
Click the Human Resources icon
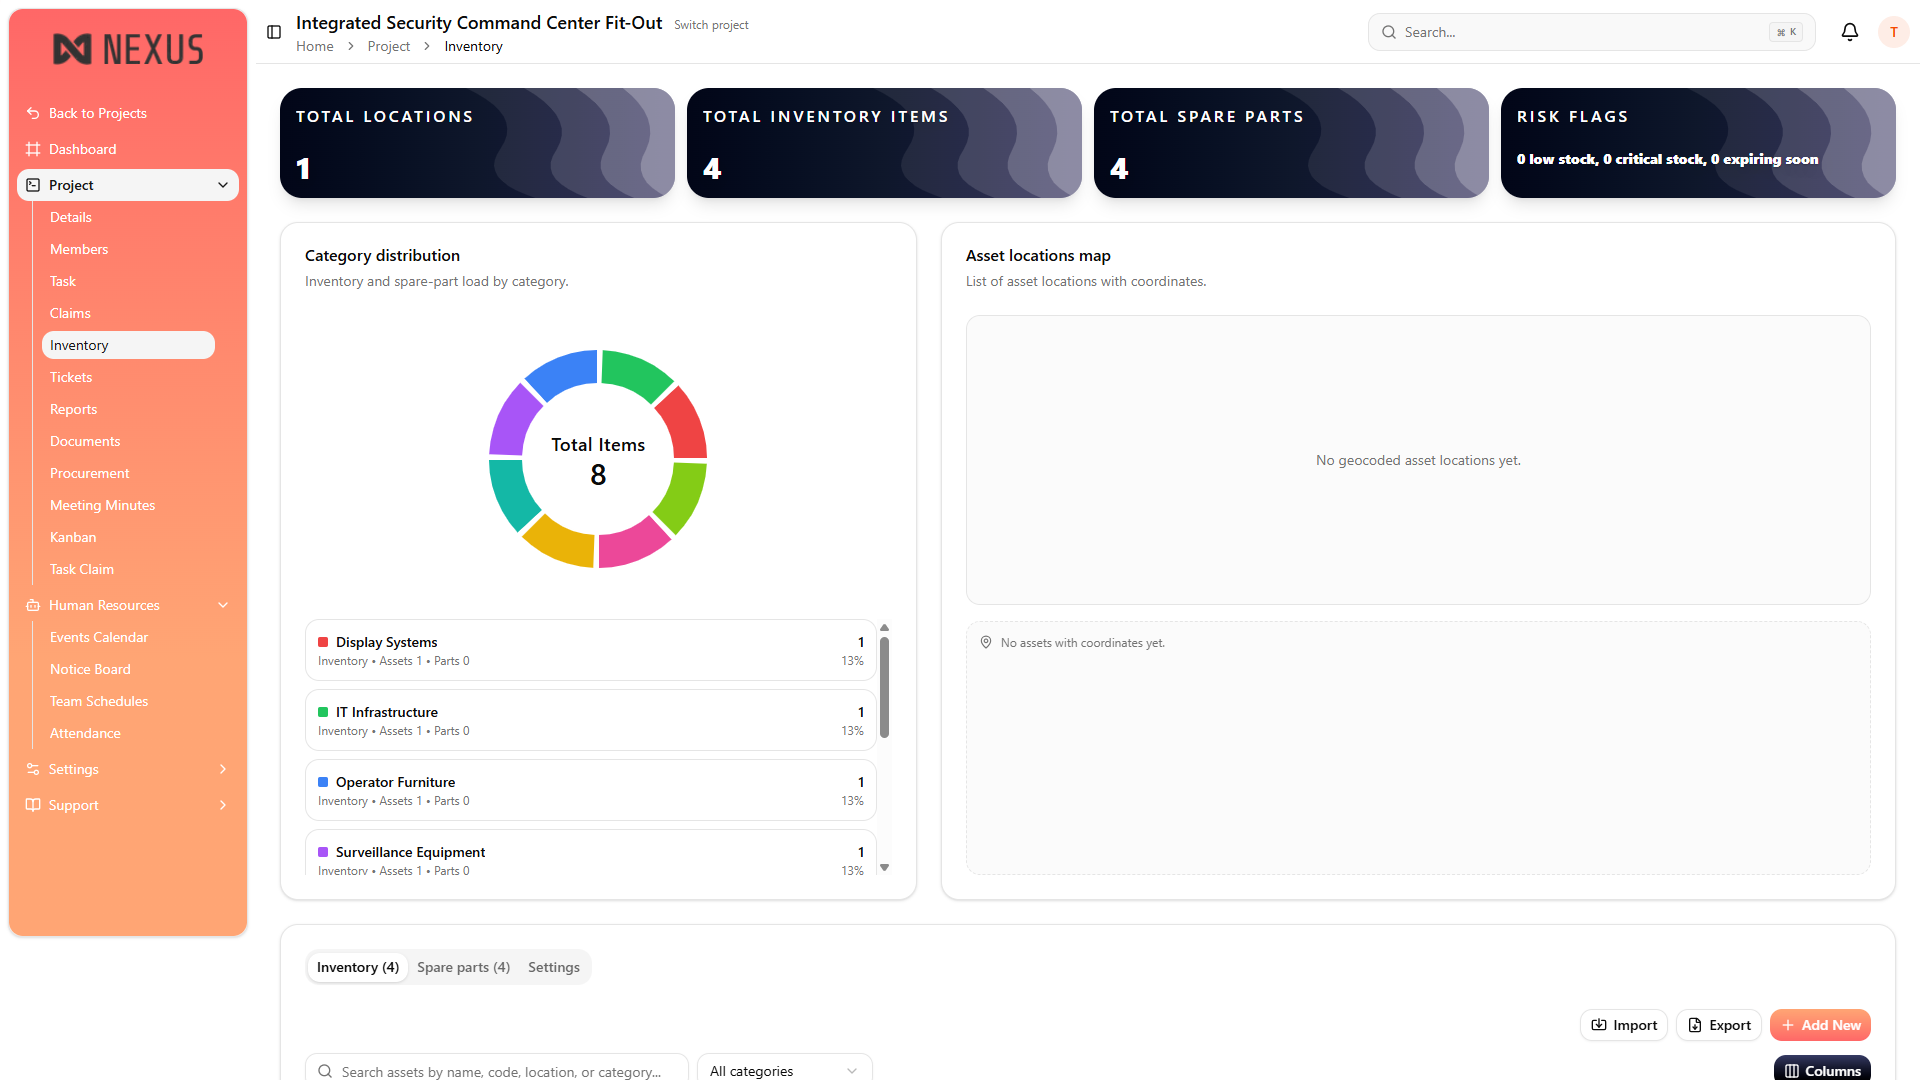coord(33,605)
